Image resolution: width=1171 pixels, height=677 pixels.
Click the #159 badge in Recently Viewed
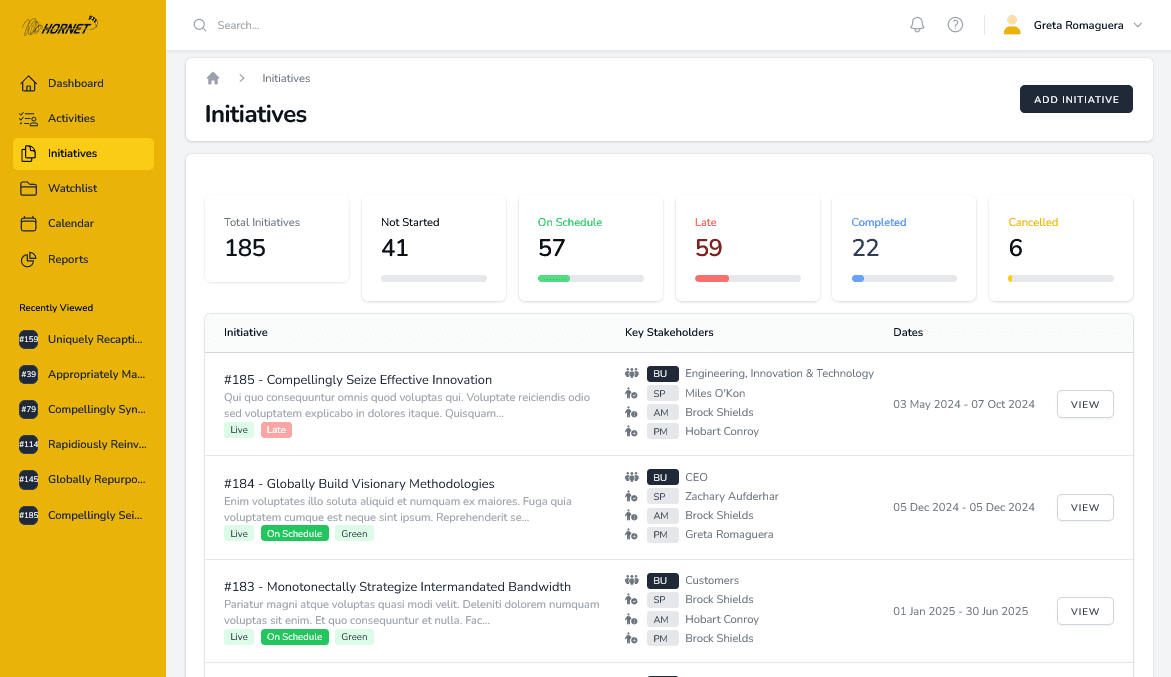[28, 340]
